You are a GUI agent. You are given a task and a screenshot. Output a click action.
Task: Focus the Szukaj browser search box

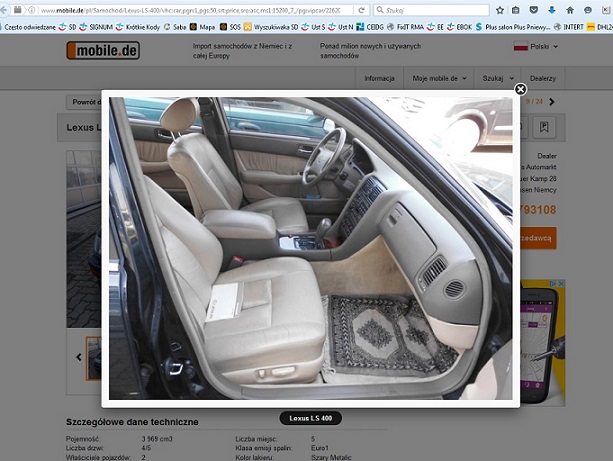coord(431,10)
